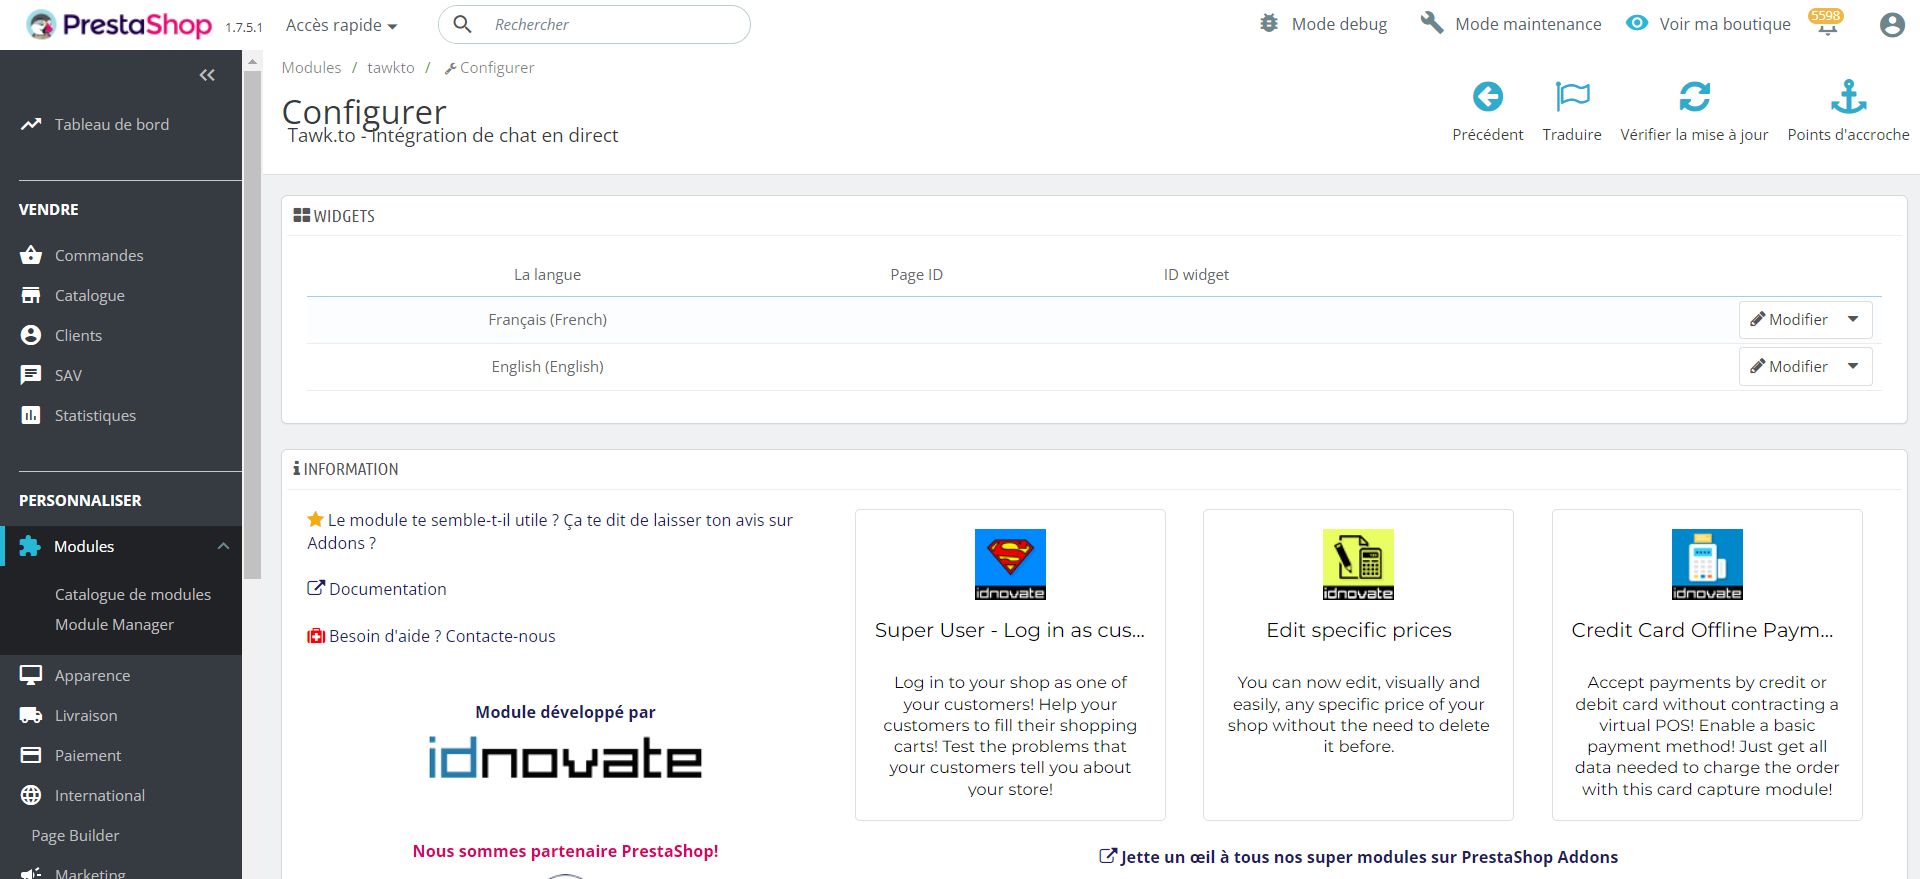Click the Commandes basket icon
Image resolution: width=1920 pixels, height=879 pixels.
coord(31,255)
